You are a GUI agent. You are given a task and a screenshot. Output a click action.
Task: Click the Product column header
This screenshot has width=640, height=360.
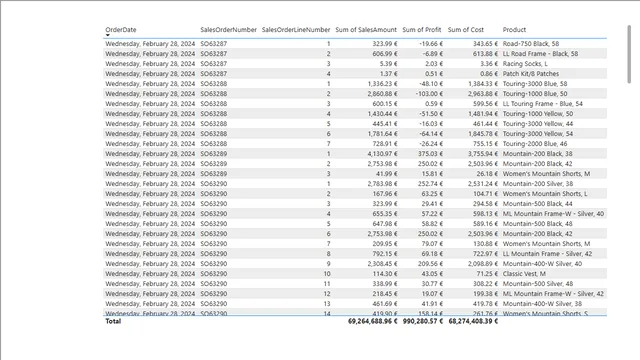coord(514,30)
